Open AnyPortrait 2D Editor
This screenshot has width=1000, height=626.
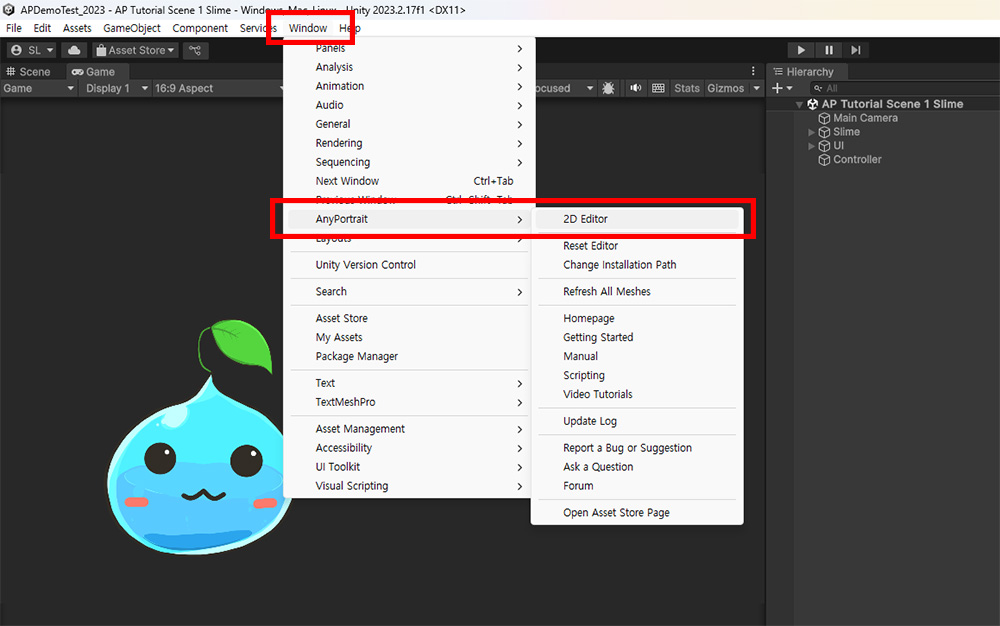[x=637, y=219]
